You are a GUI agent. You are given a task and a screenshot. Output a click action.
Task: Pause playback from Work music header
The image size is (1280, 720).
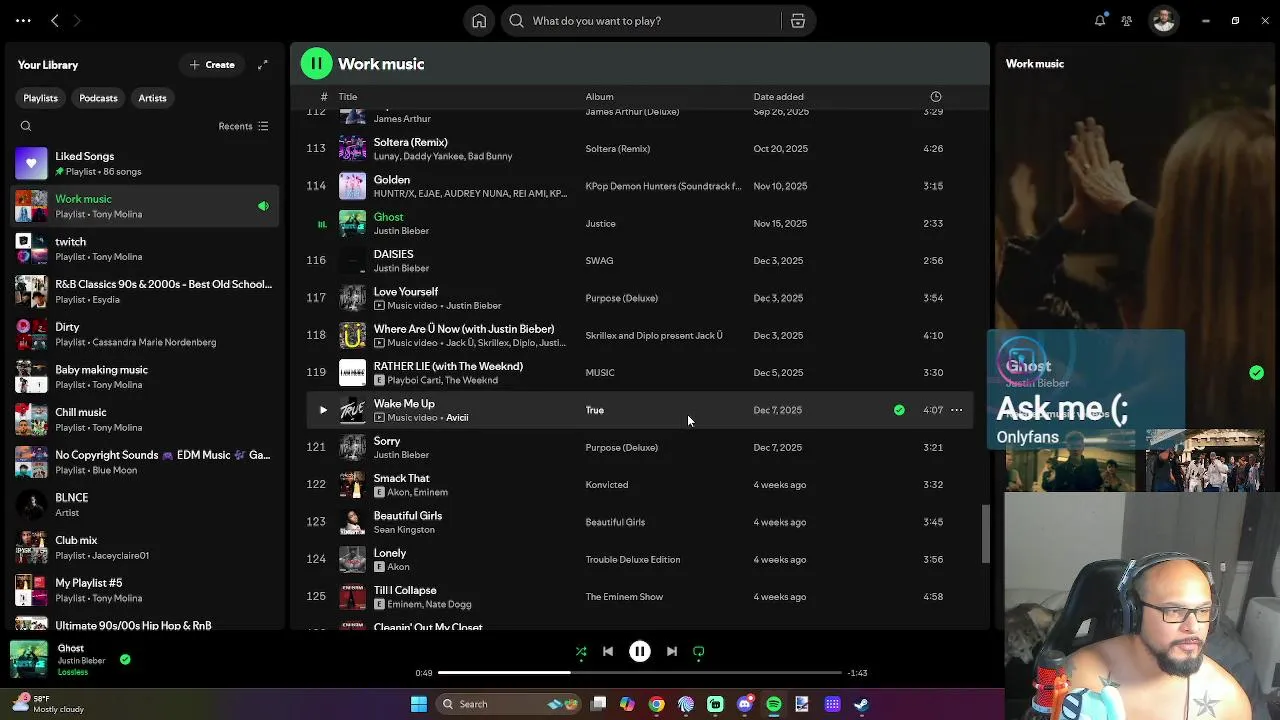coord(316,64)
